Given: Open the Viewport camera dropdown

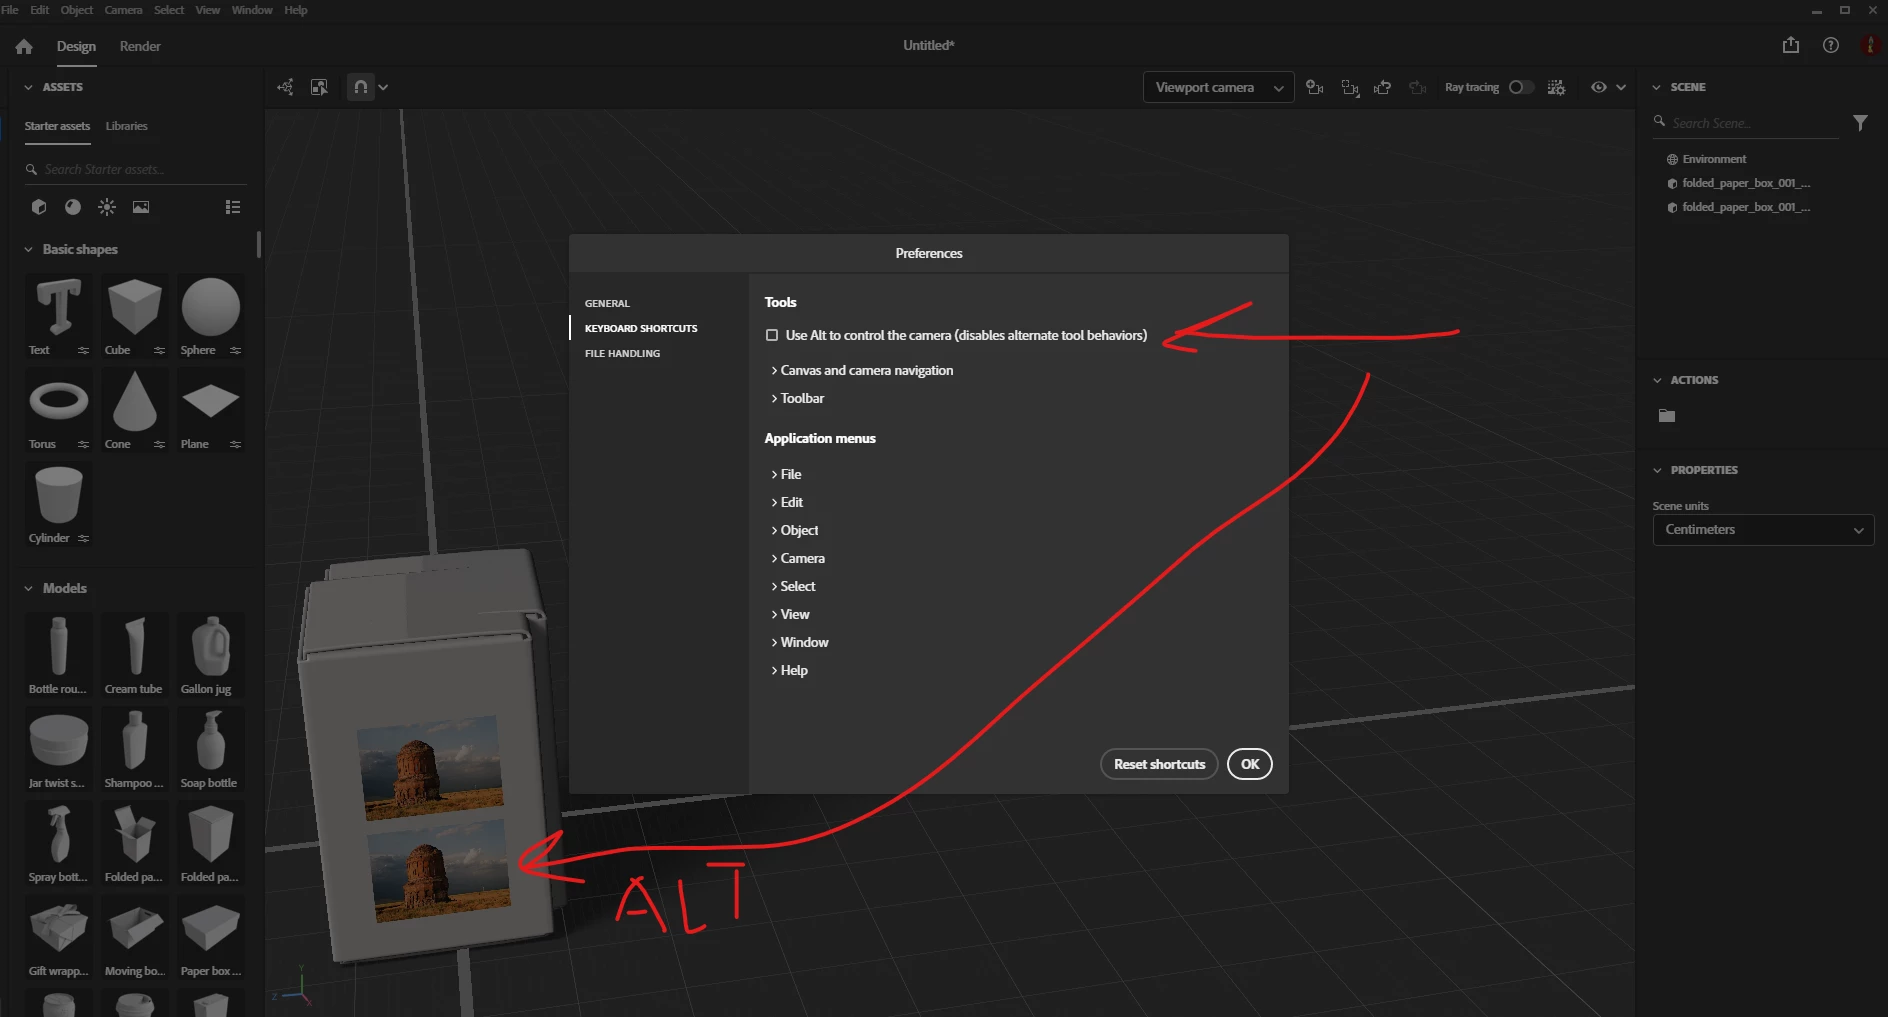Looking at the screenshot, I should [1218, 87].
